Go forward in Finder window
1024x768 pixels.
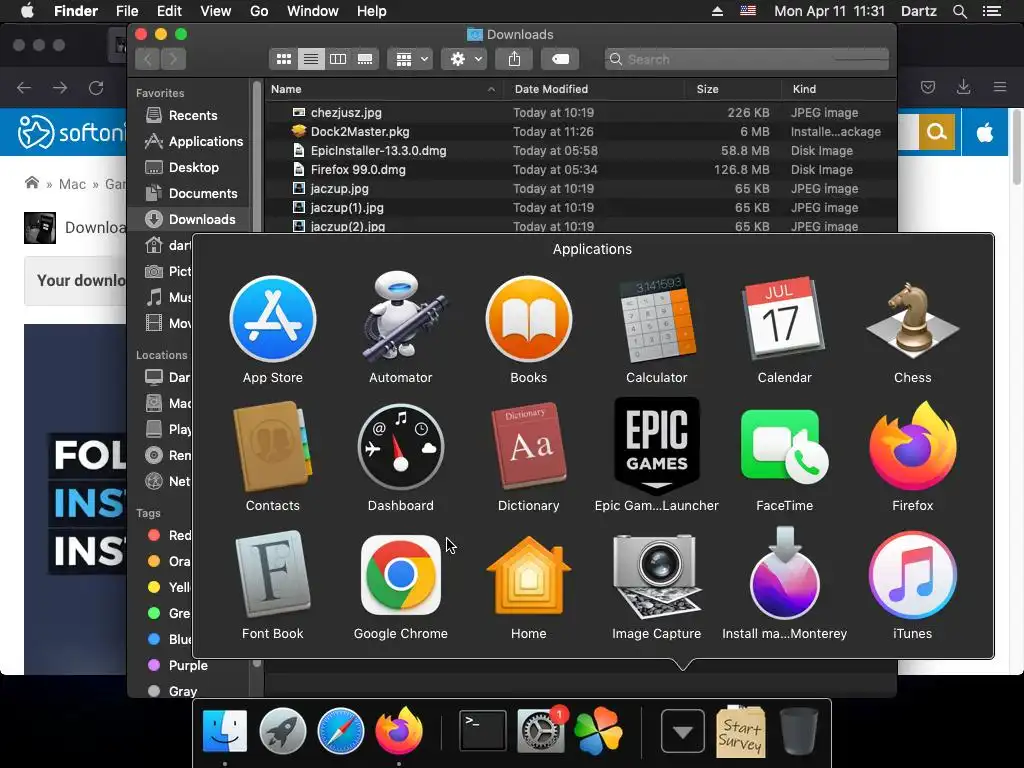173,59
